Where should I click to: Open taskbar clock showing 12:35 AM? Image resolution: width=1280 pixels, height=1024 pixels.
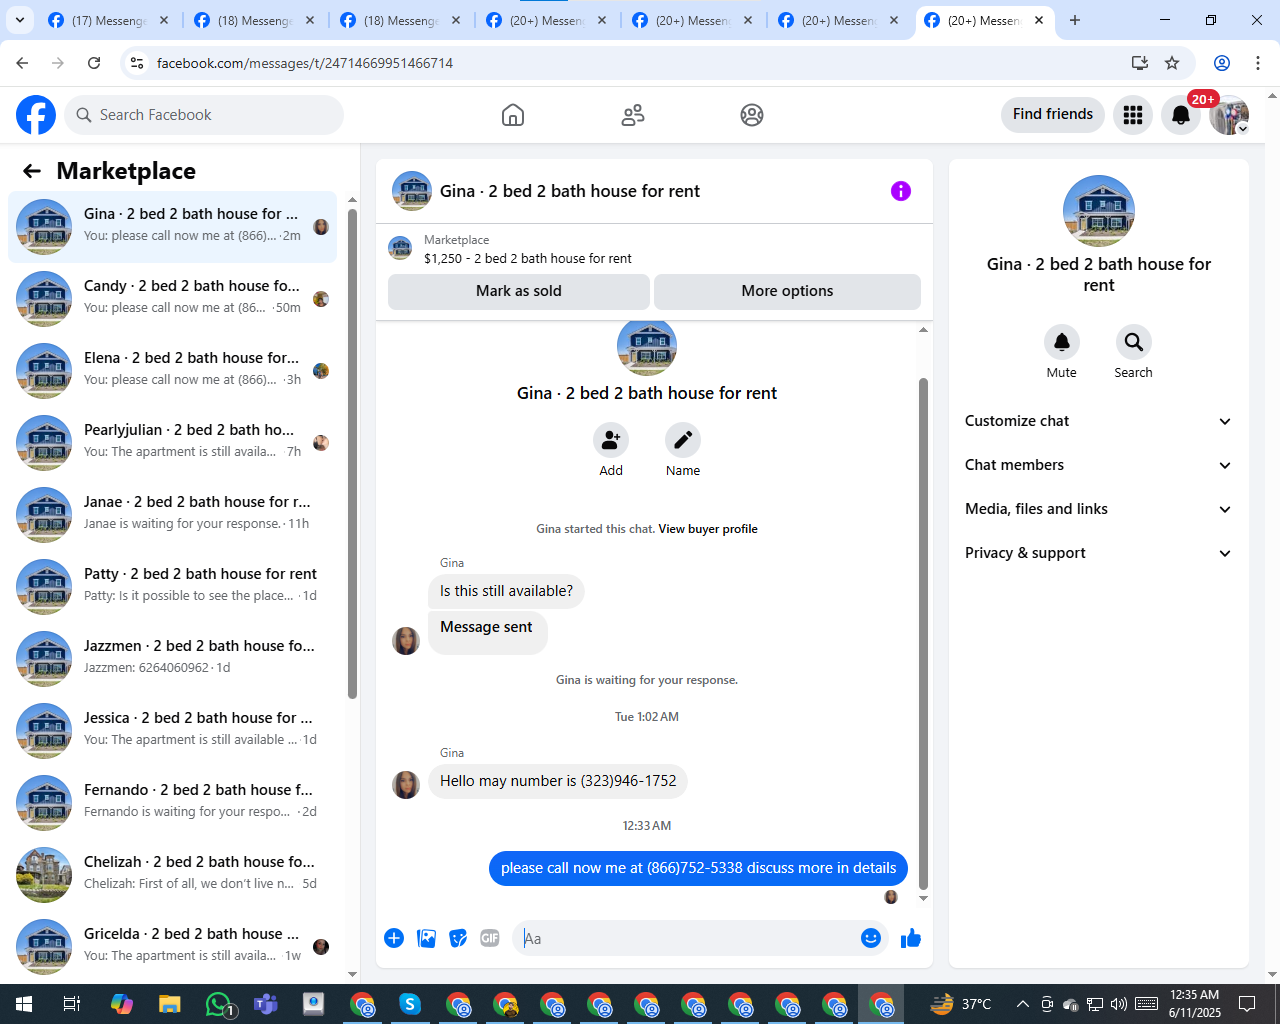tap(1195, 1004)
